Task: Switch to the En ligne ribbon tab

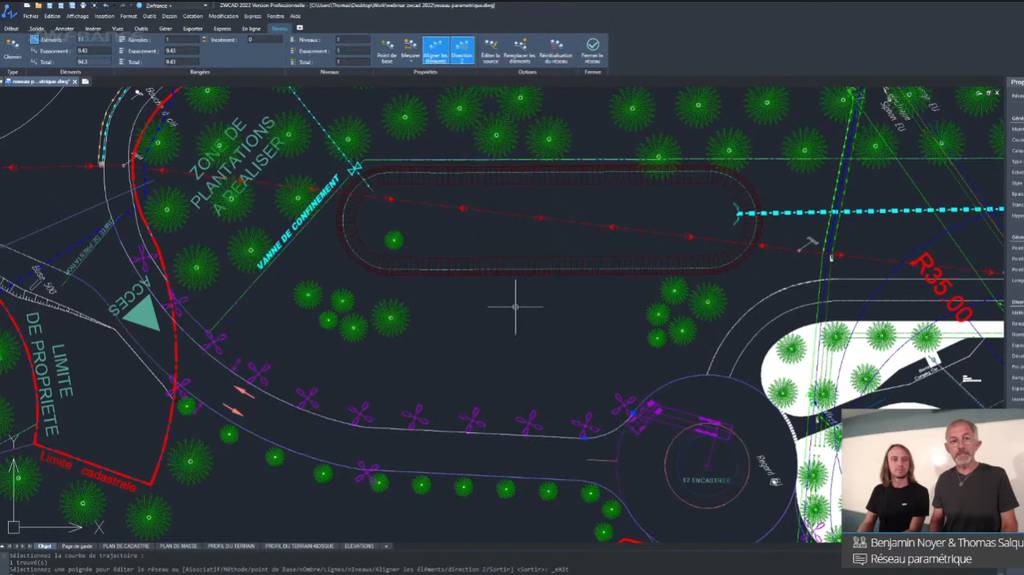Action: (251, 29)
